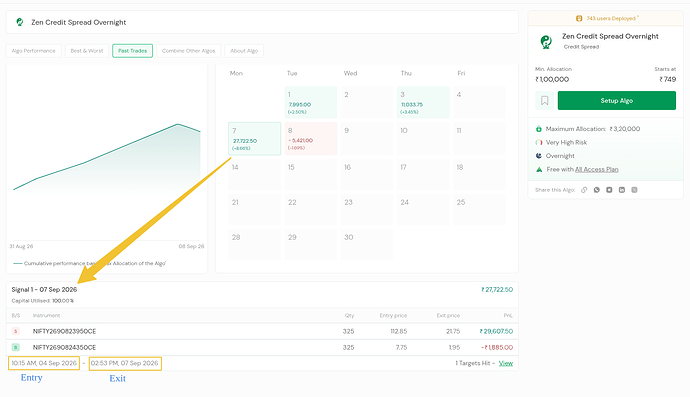Select calendar day 7 with 27,722.50 profit

tap(254, 139)
